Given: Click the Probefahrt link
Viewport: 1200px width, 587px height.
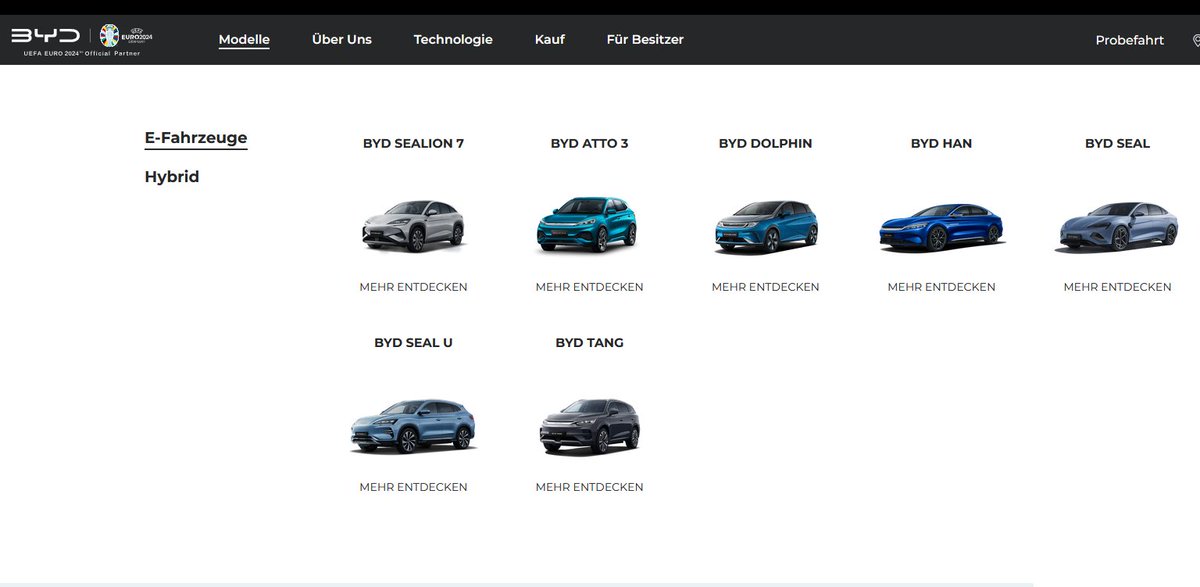Looking at the screenshot, I should click(x=1130, y=40).
